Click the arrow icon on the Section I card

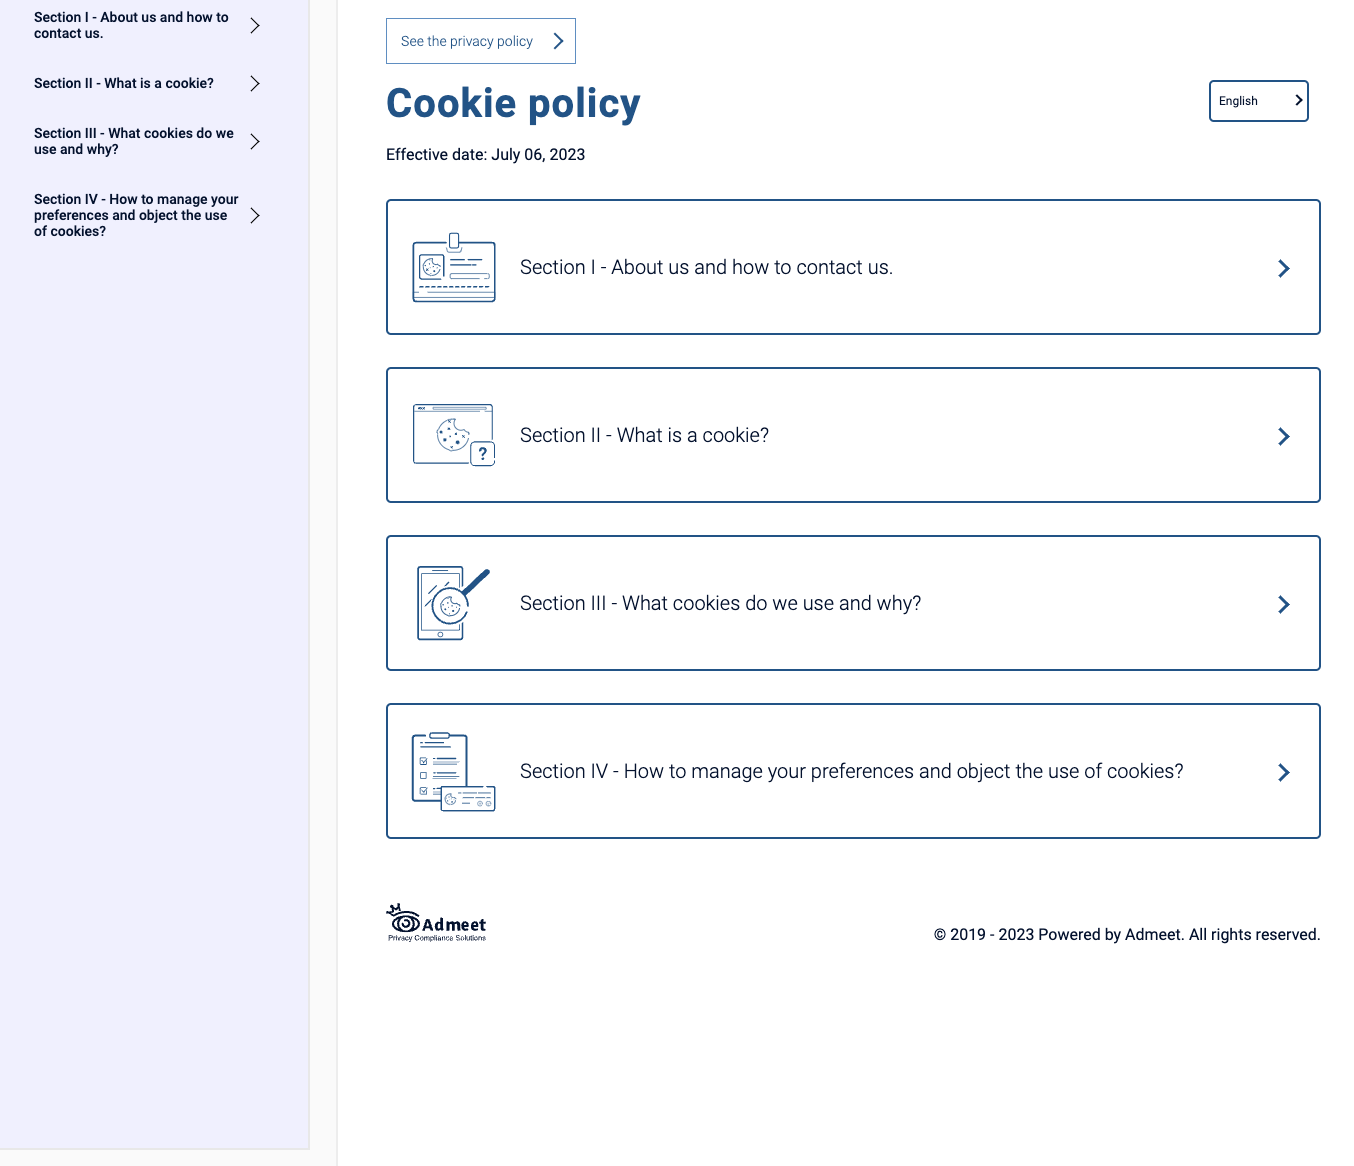point(1284,268)
